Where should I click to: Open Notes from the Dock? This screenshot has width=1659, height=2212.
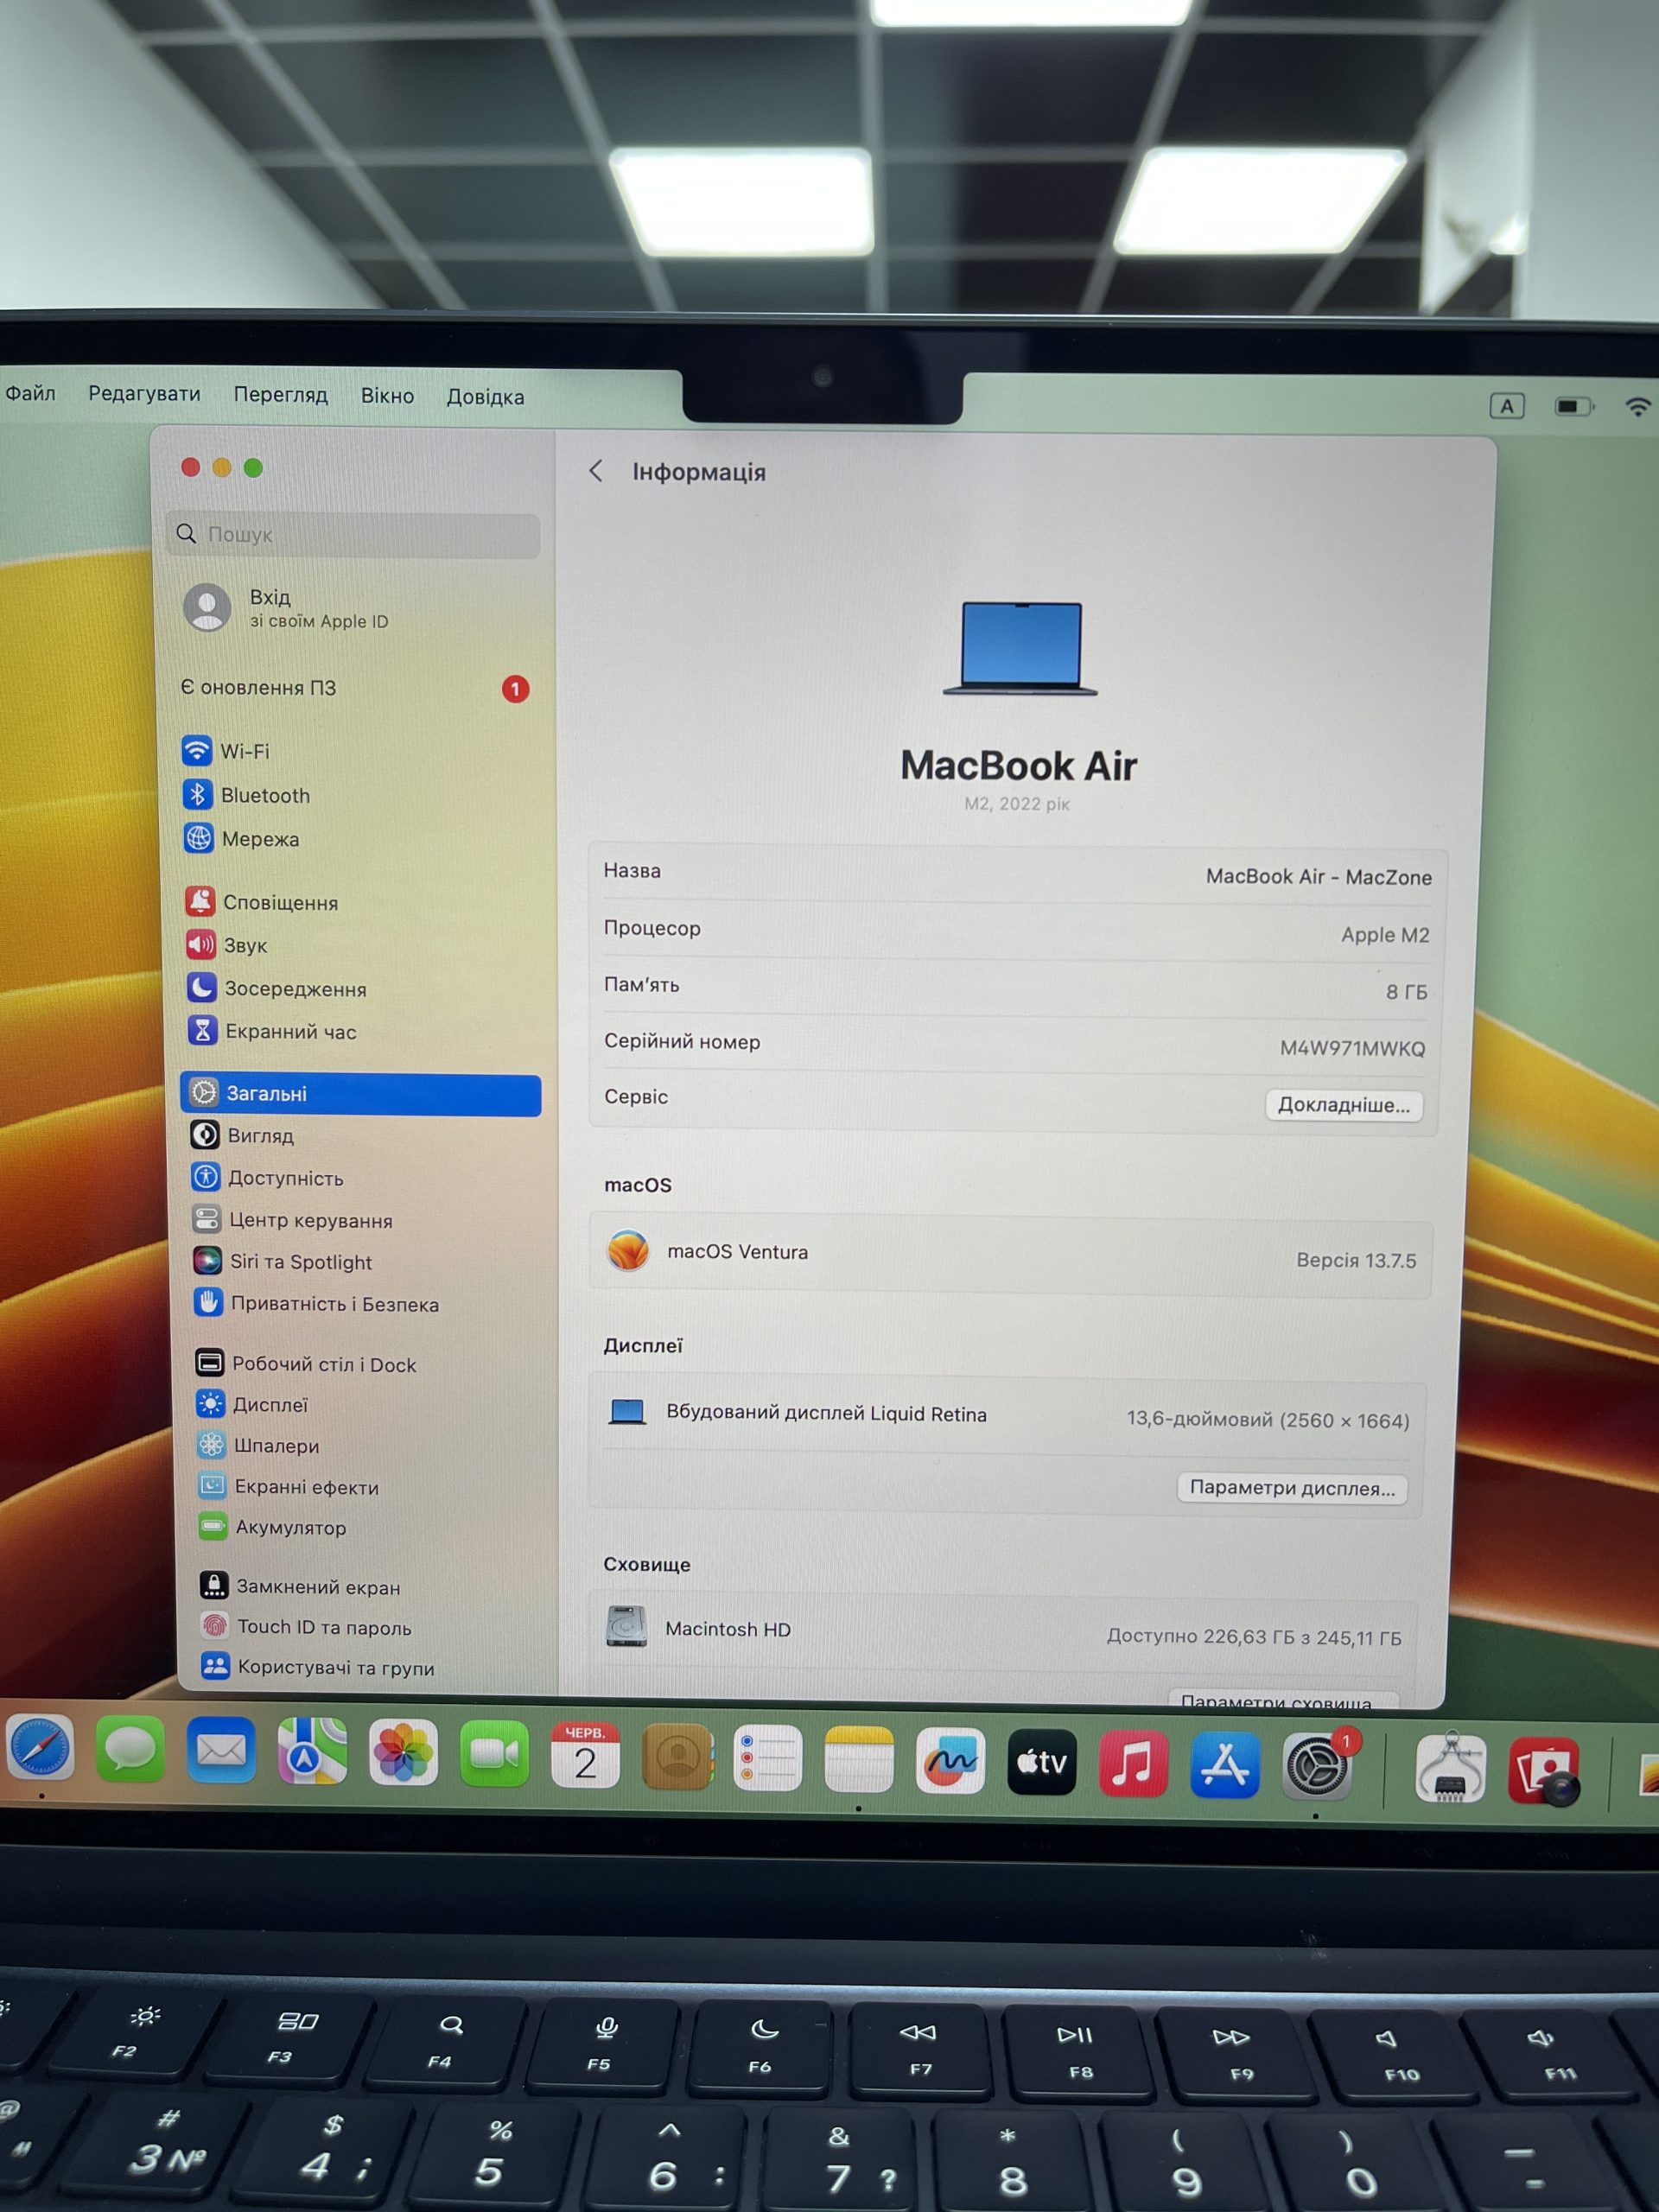(x=859, y=1759)
